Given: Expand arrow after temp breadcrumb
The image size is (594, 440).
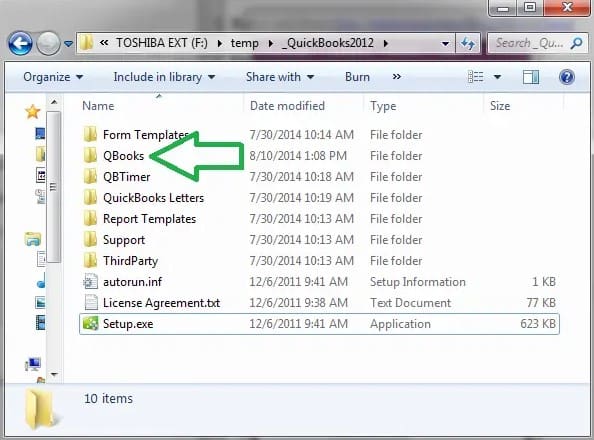Looking at the screenshot, I should [270, 44].
